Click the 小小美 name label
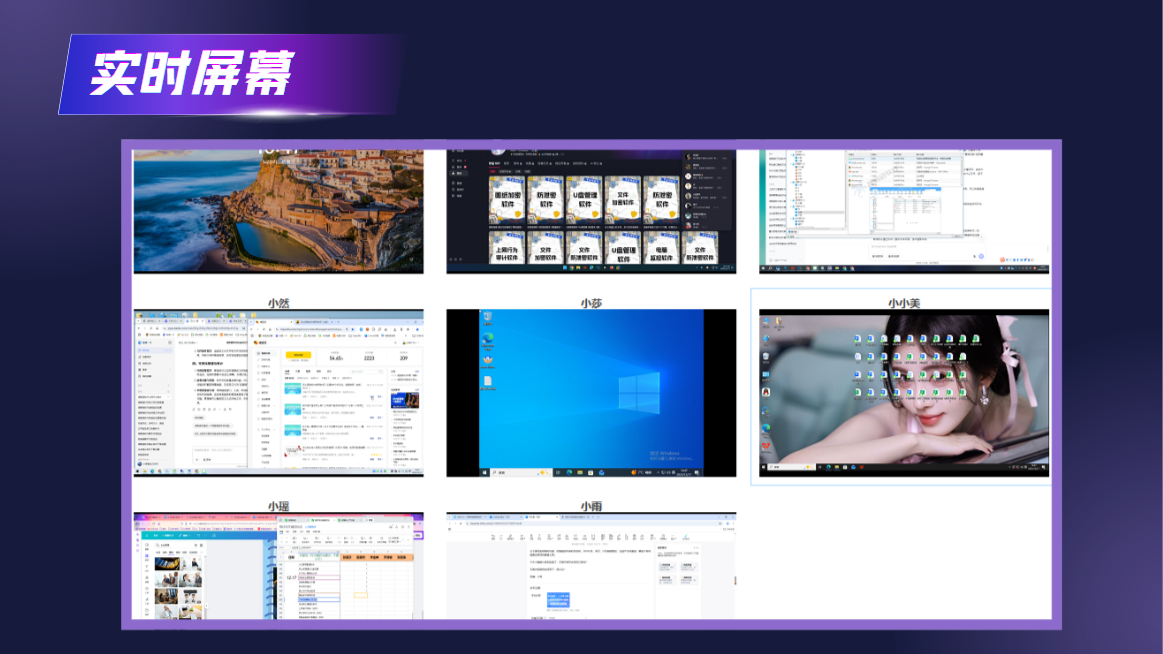Image resolution: width=1163 pixels, height=654 pixels. coord(904,303)
